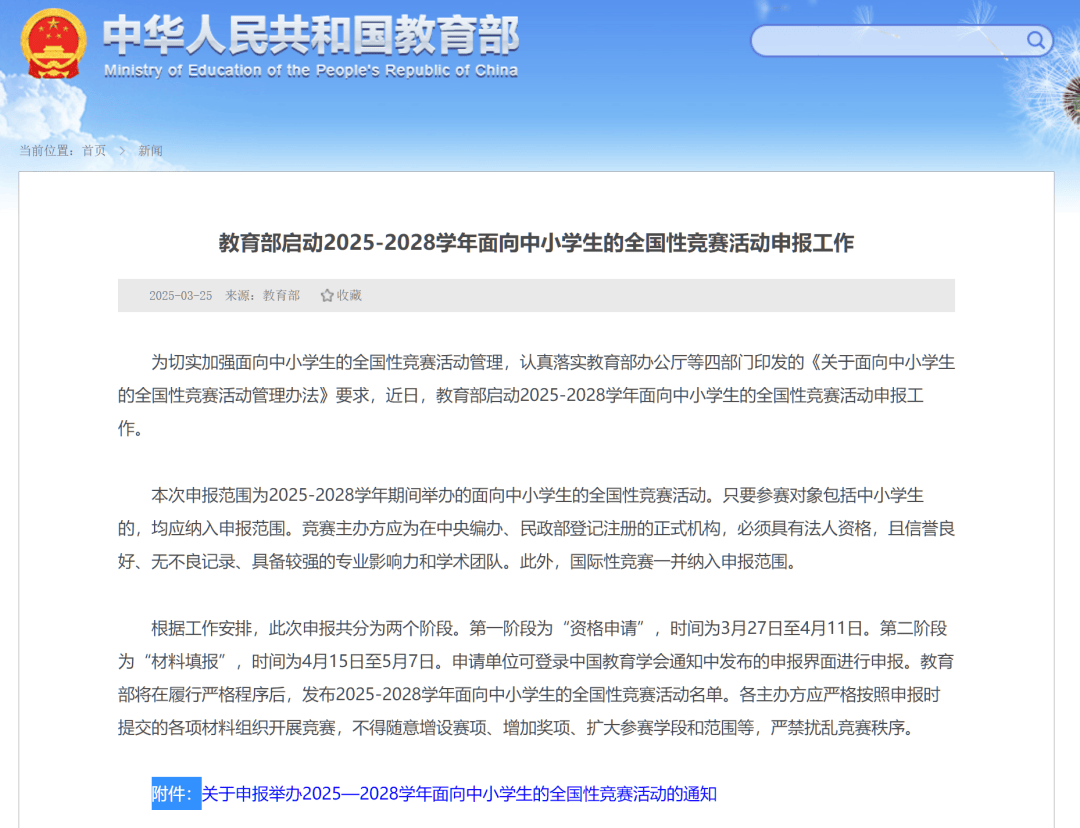The height and width of the screenshot is (828, 1080).
Task: Click the English subtitle Ministry of Education
Action: point(311,70)
